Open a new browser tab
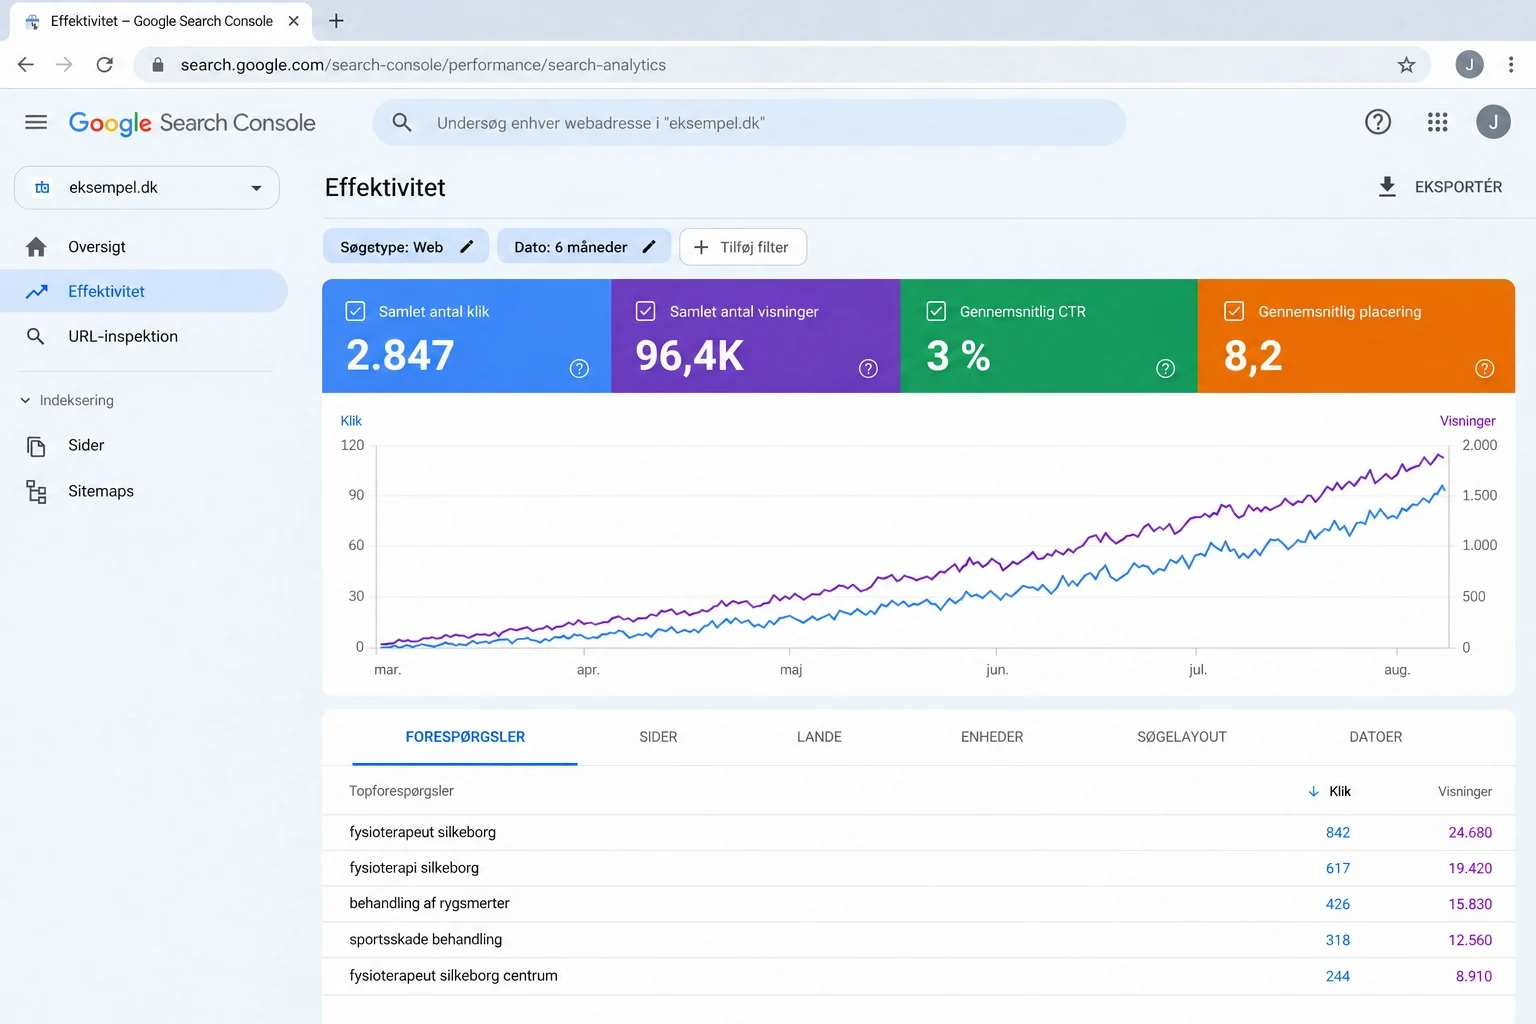Screen dimensions: 1536x1024 (336, 21)
